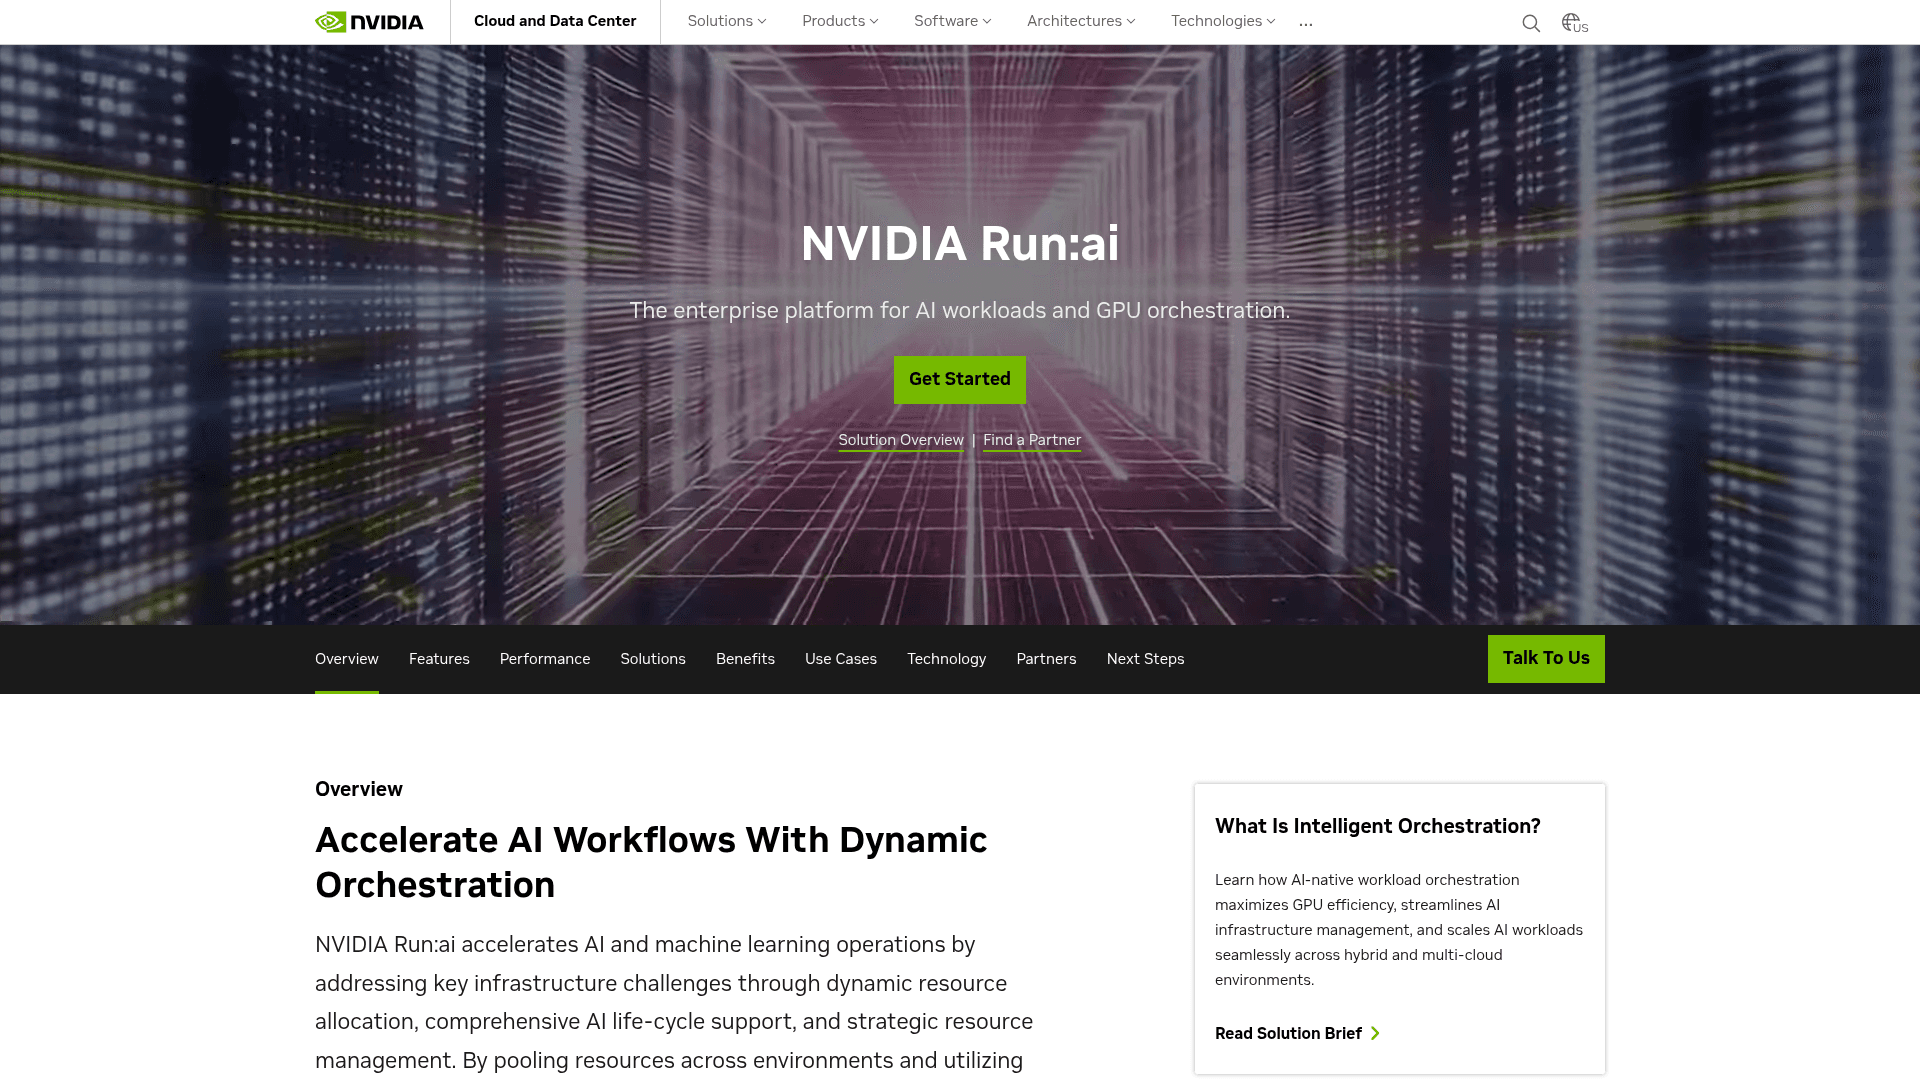This screenshot has height=1080, width=1920.
Task: Click Read Solution Brief in the orchestration card
Action: [1288, 1033]
